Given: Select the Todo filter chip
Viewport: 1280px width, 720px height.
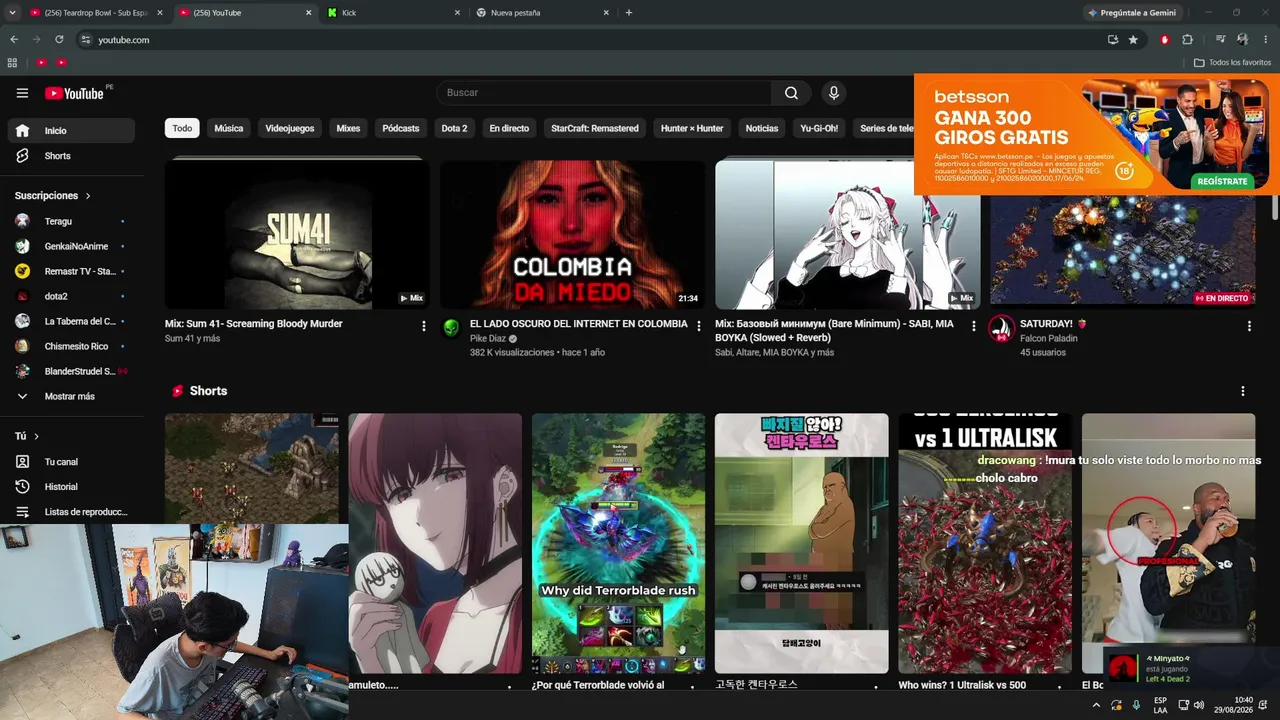Looking at the screenshot, I should pos(182,128).
